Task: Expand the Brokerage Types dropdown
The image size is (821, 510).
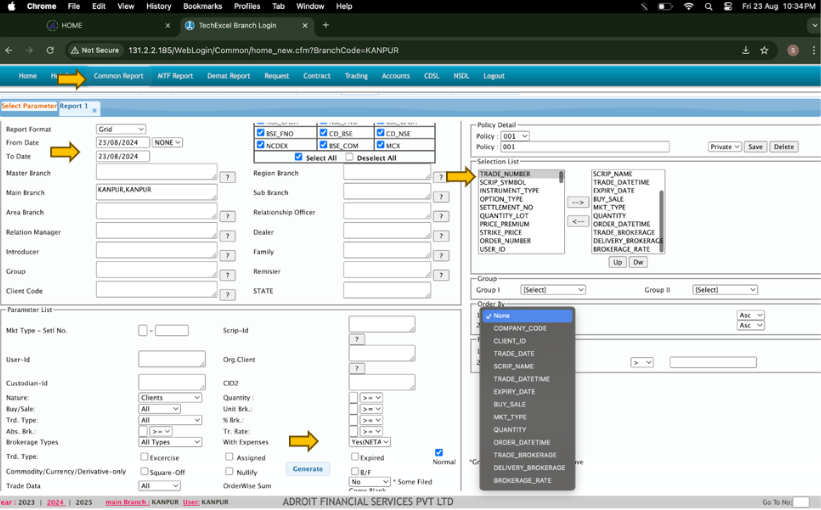Action: pos(170,442)
